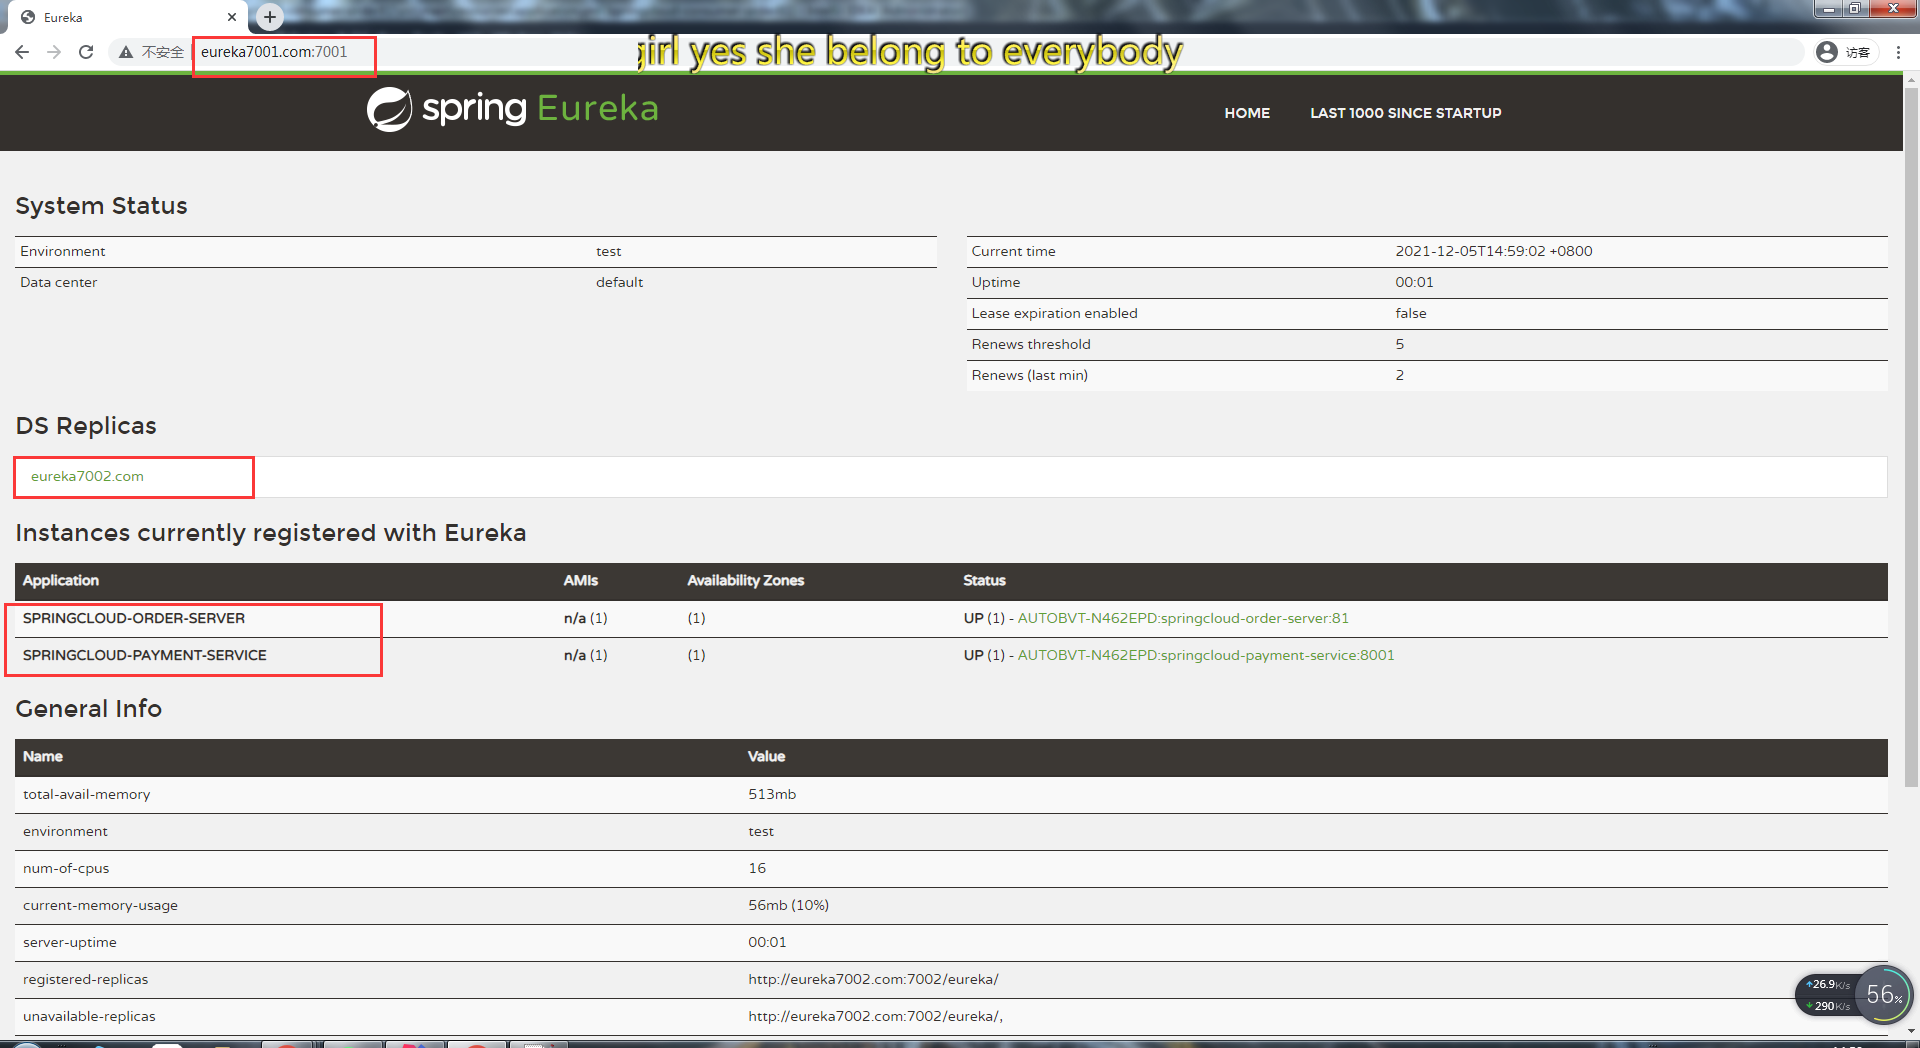Click the browser back arrow
This screenshot has height=1048, width=1920.
(22, 52)
